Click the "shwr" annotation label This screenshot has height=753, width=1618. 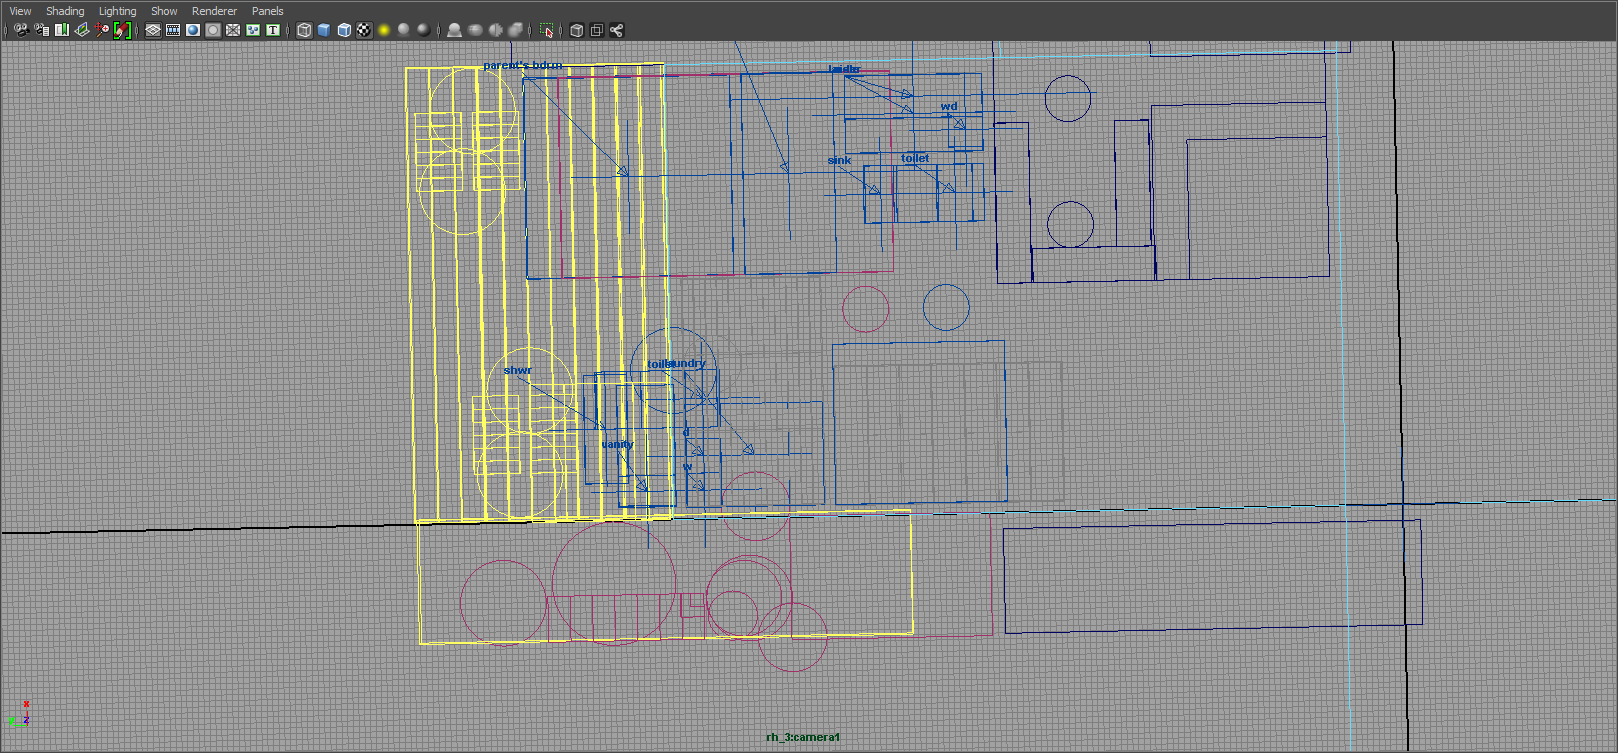518,370
